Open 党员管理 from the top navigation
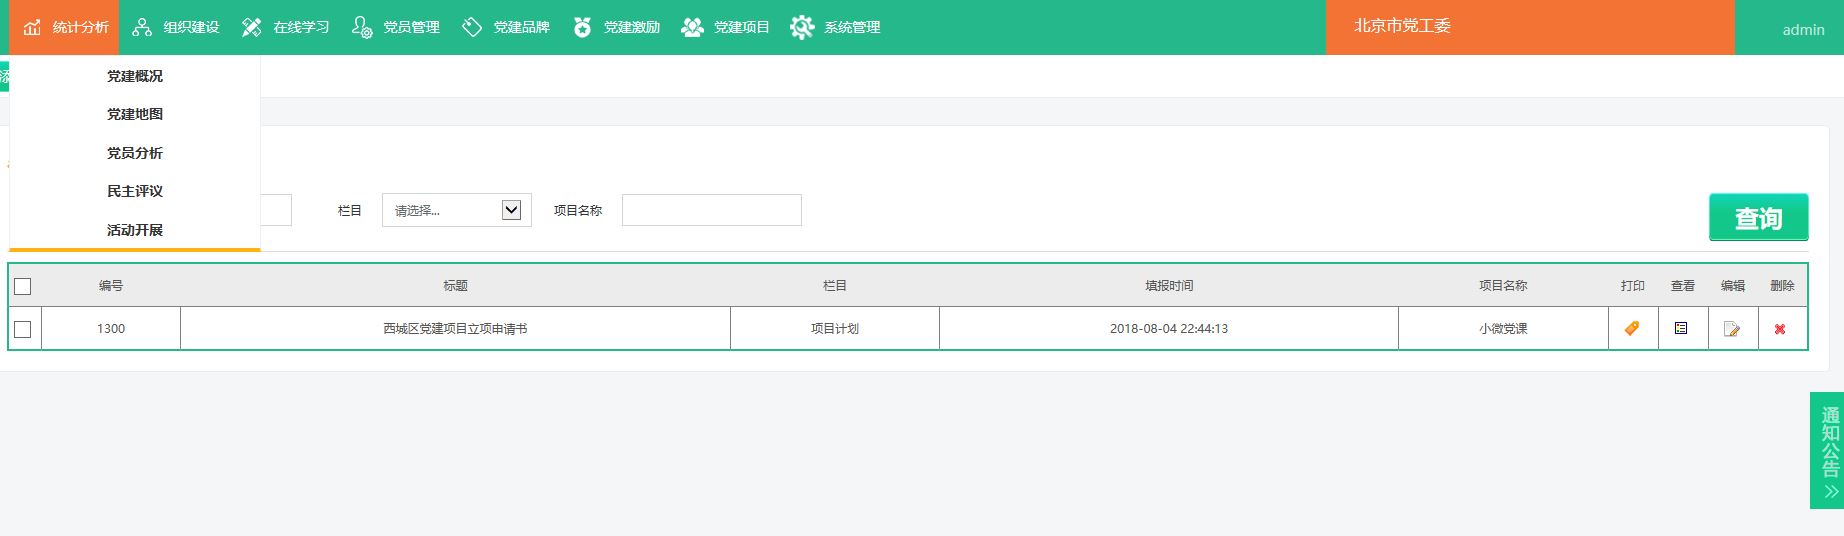The width and height of the screenshot is (1844, 536). [396, 27]
